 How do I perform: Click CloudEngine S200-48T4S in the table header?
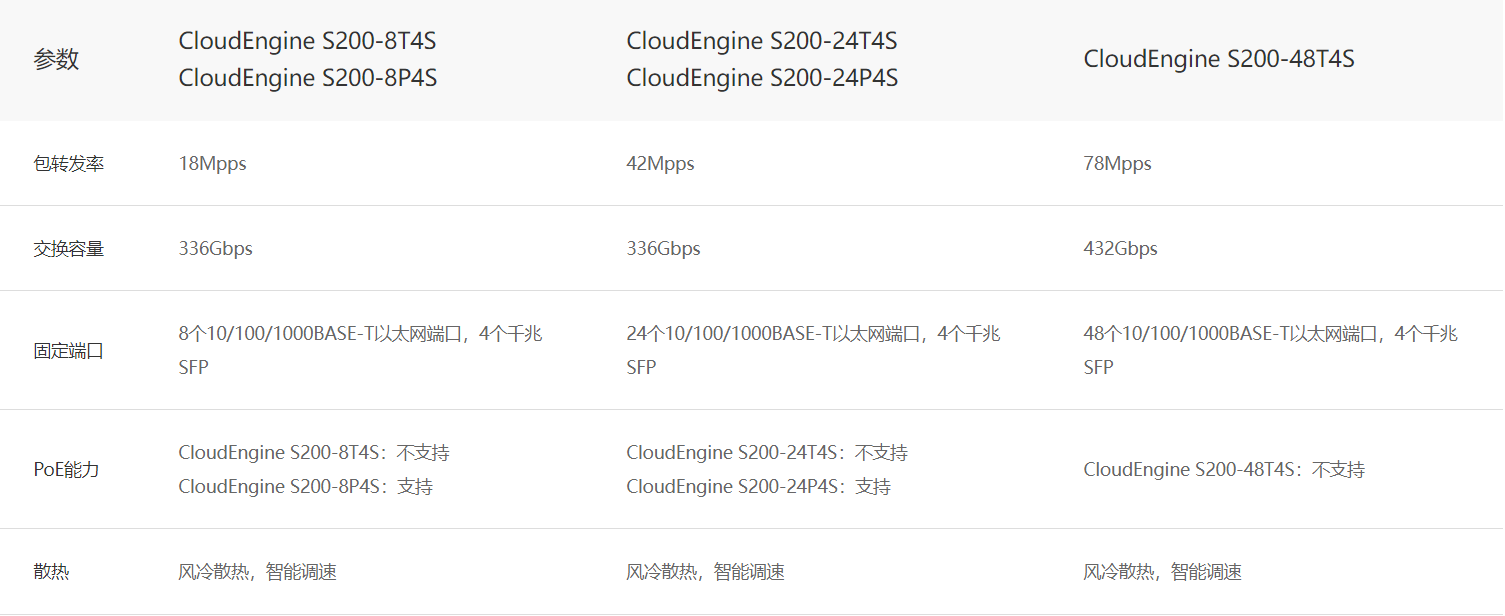coord(1218,59)
